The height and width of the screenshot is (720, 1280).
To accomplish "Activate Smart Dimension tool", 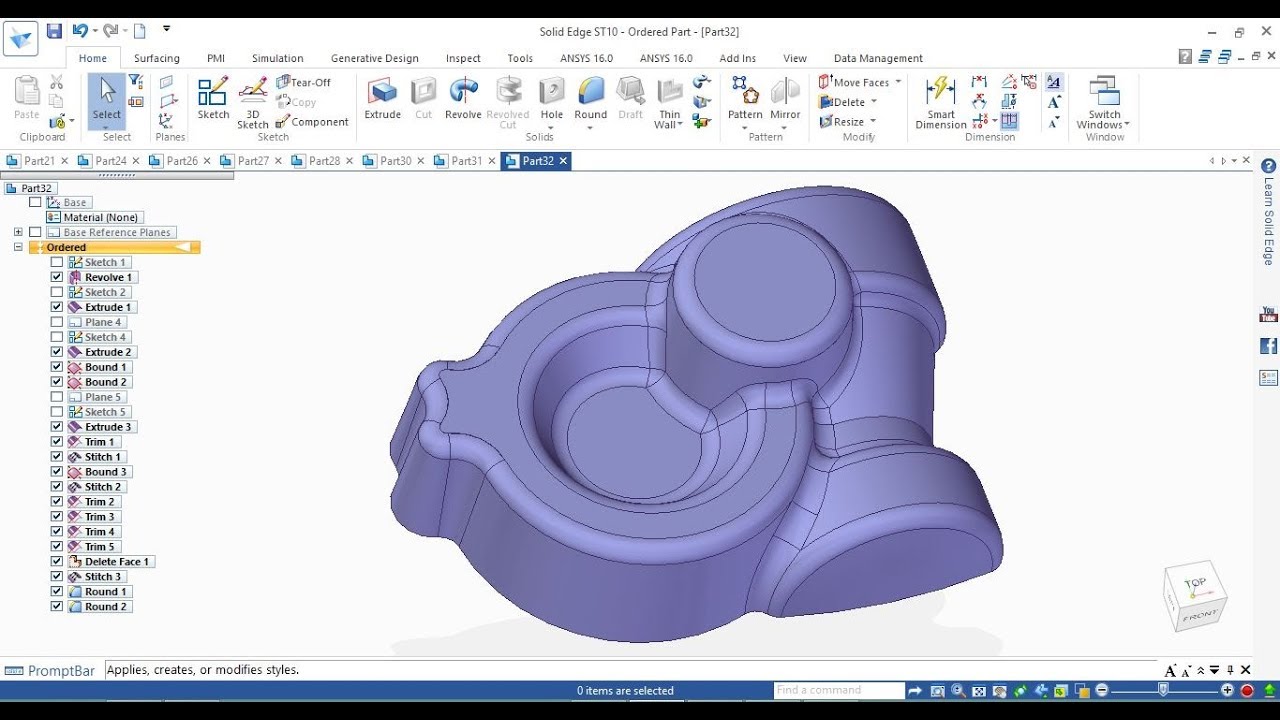I will (941, 103).
